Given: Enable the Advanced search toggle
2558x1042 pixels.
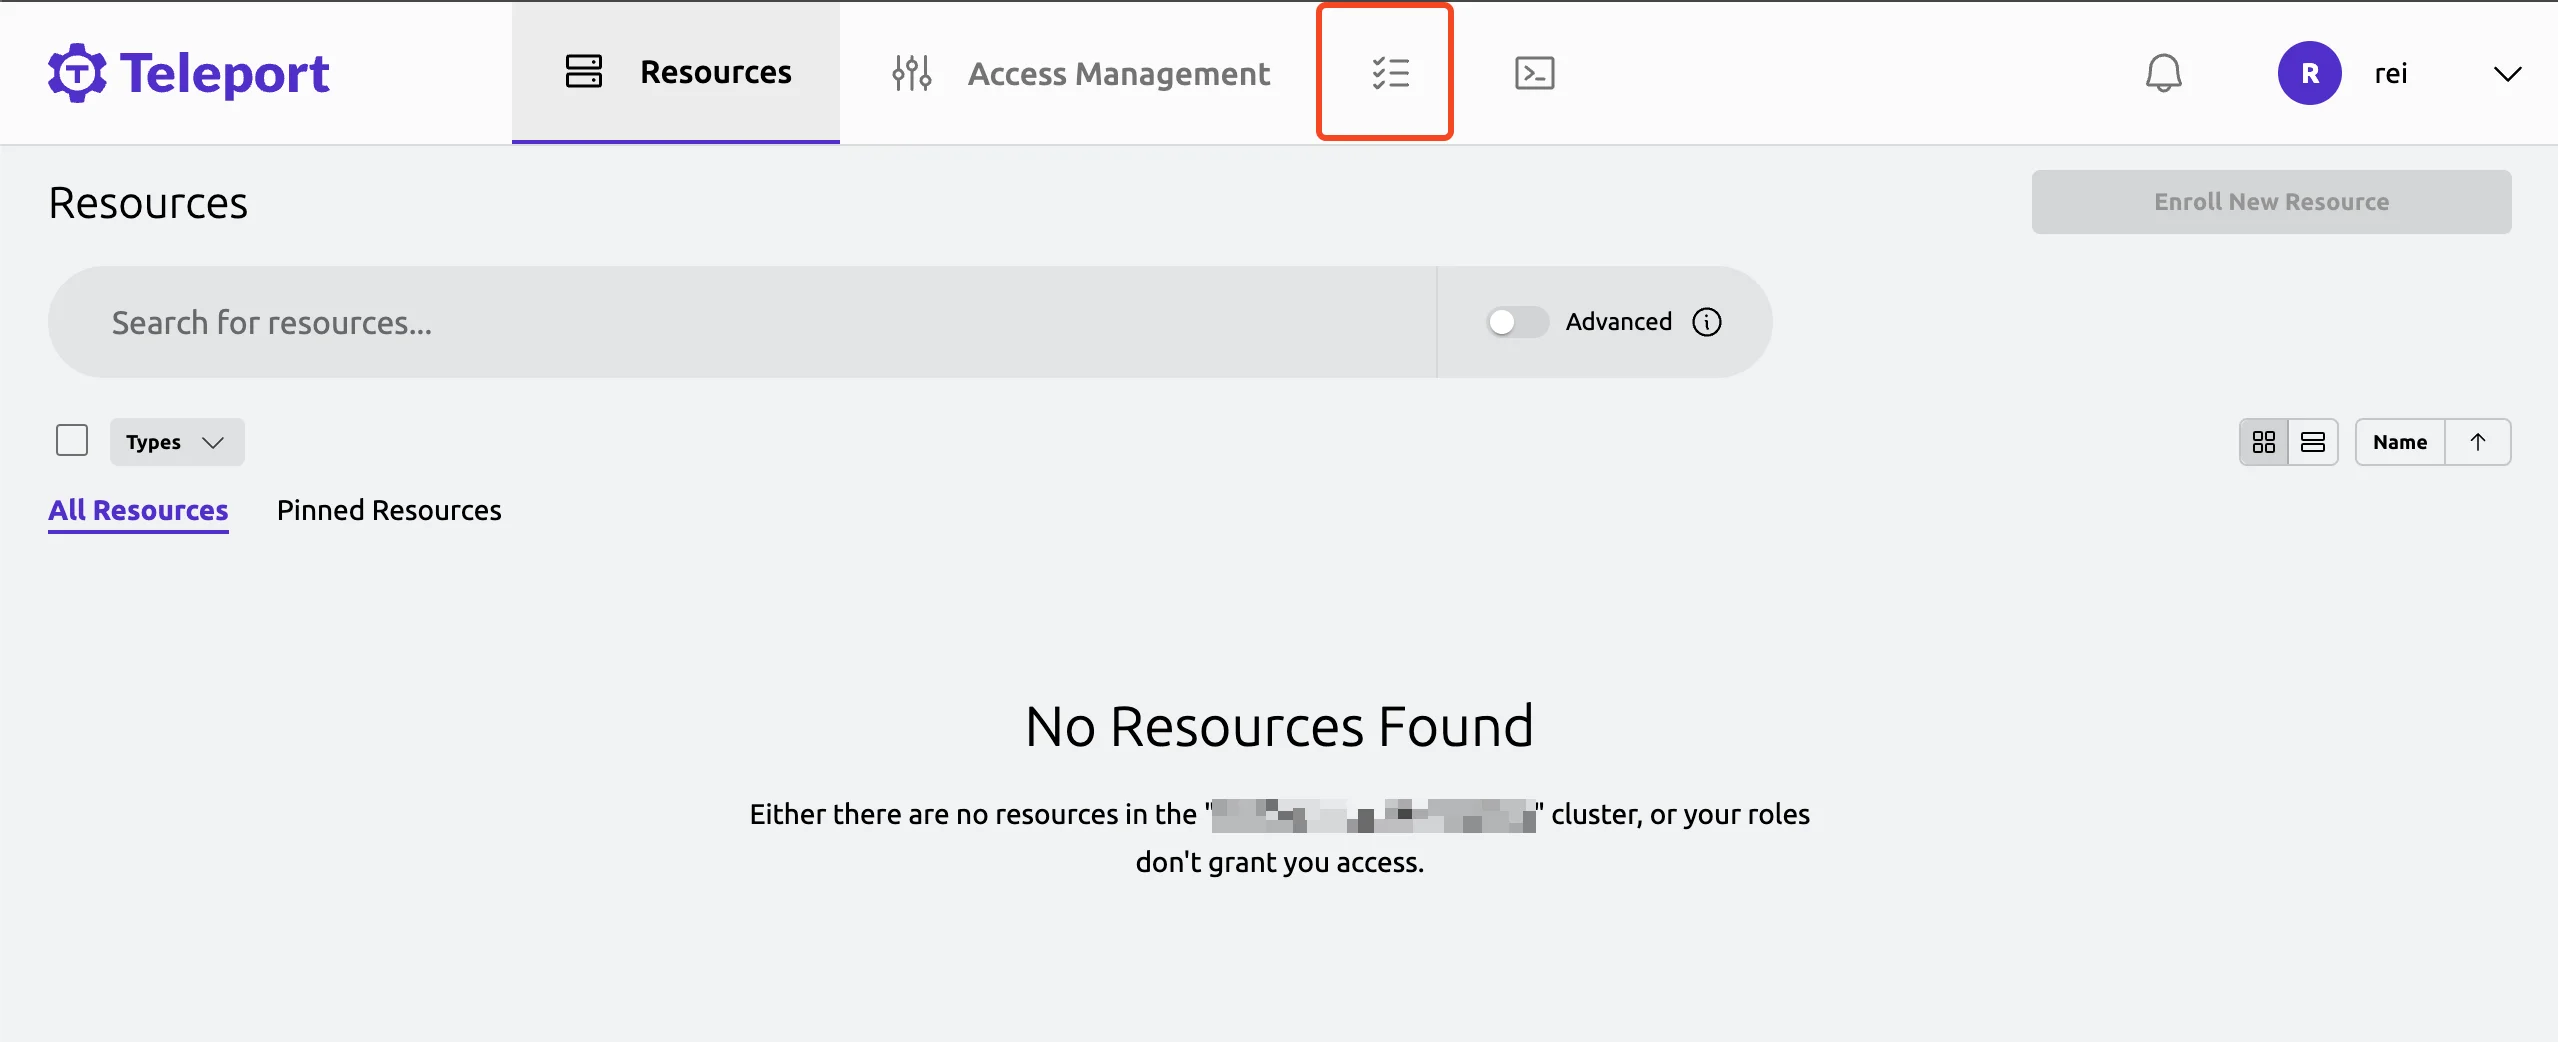Looking at the screenshot, I should pyautogui.click(x=1516, y=322).
